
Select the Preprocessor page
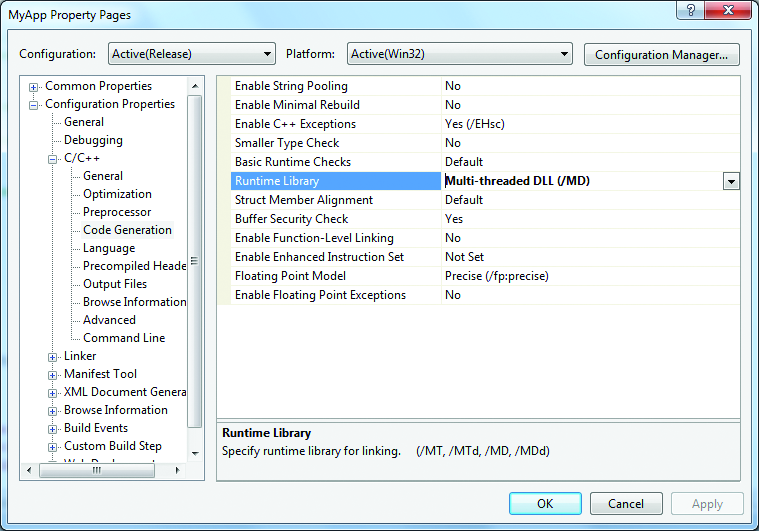tap(117, 212)
